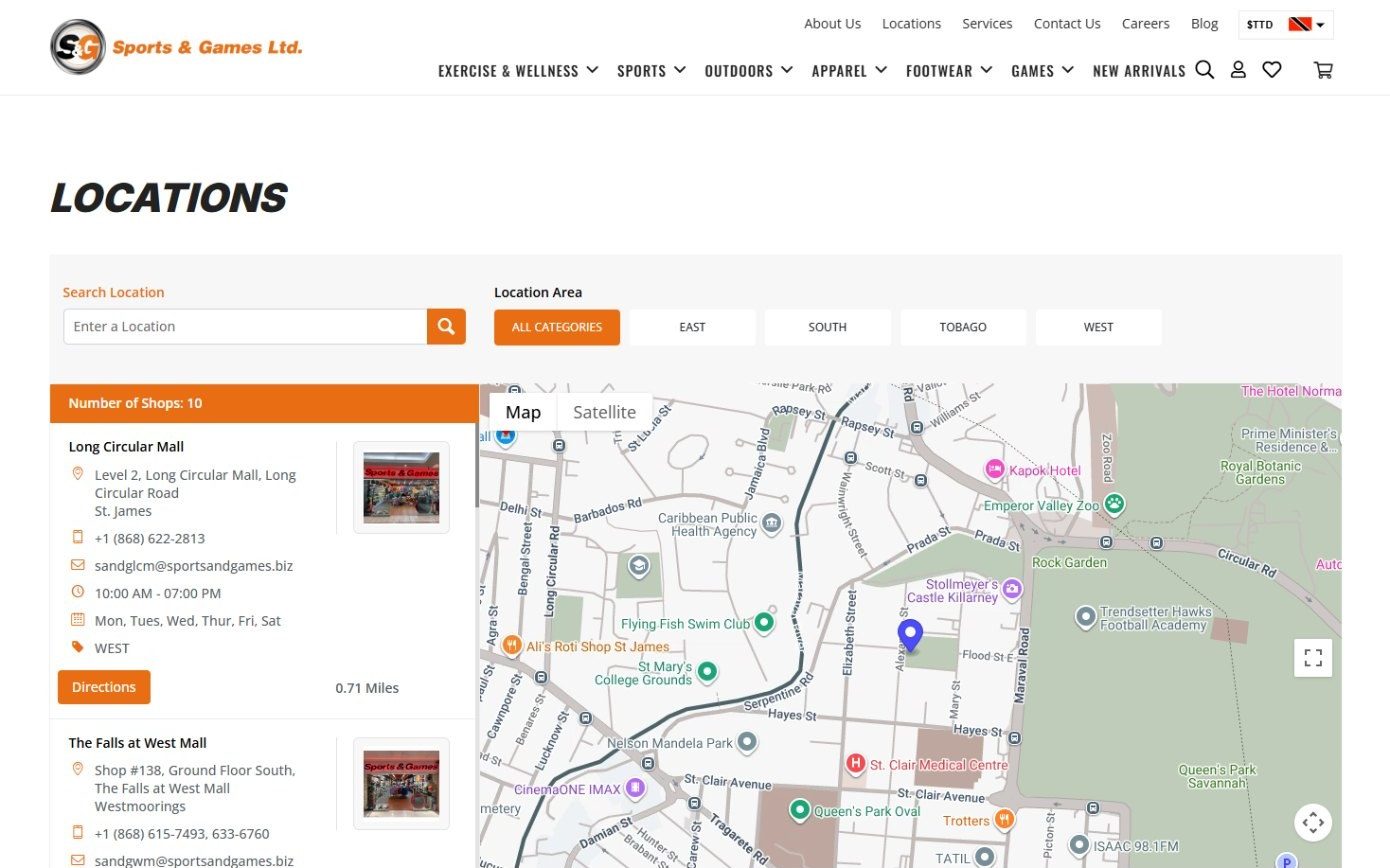Switch map to Satellite view
1390x868 pixels.
click(604, 412)
